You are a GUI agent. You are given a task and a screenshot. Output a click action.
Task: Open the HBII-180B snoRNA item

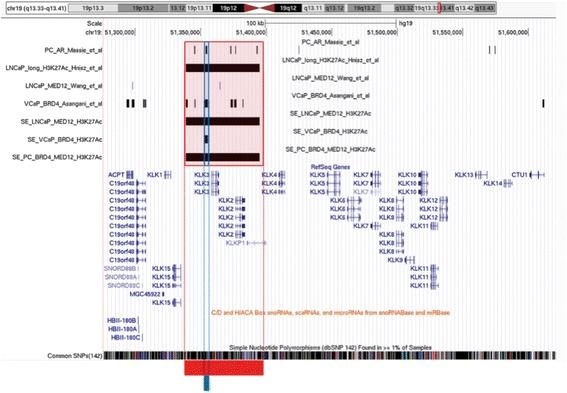pos(122,320)
